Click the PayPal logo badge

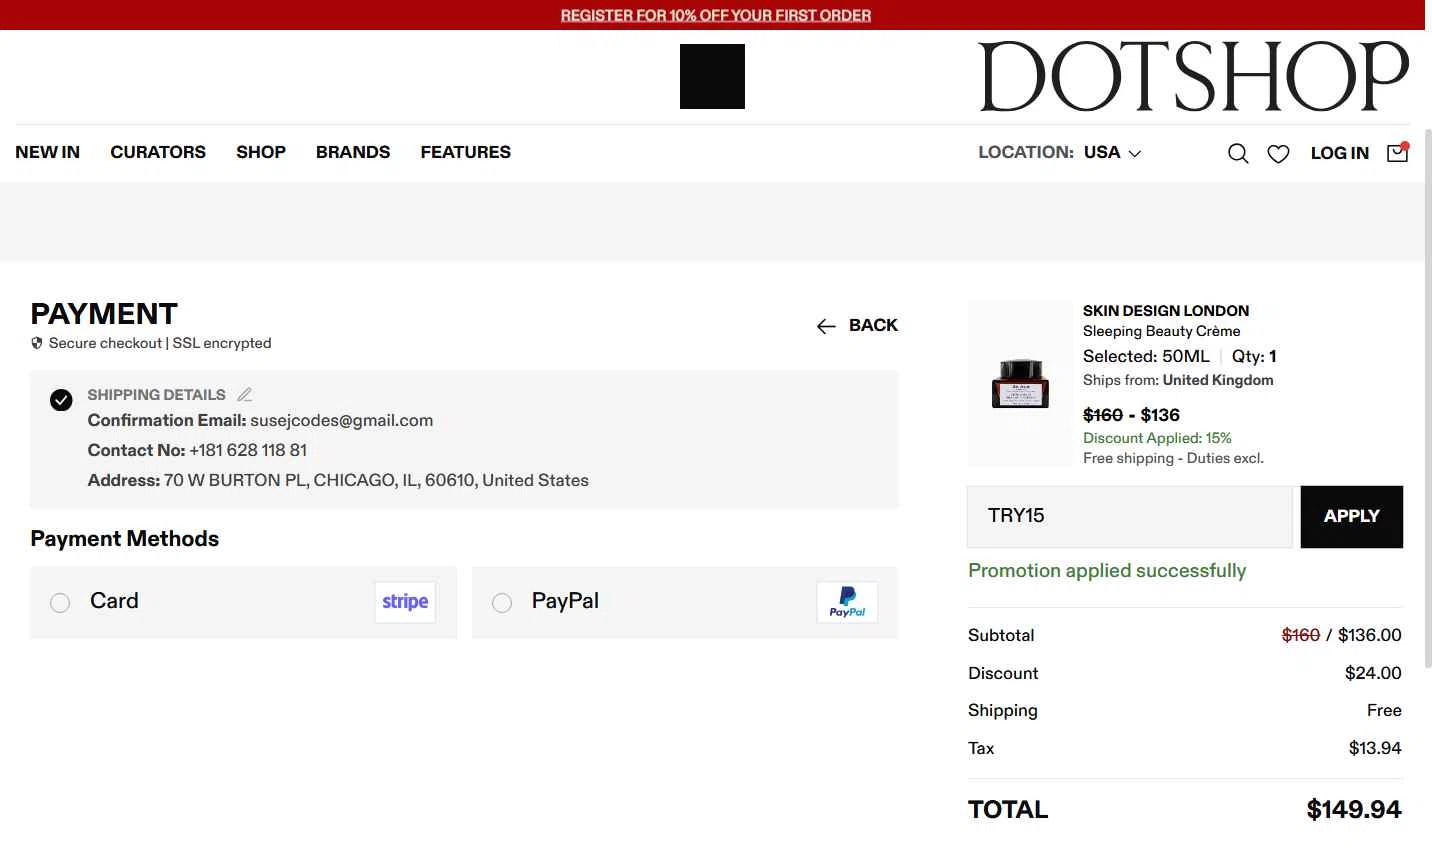pos(847,602)
